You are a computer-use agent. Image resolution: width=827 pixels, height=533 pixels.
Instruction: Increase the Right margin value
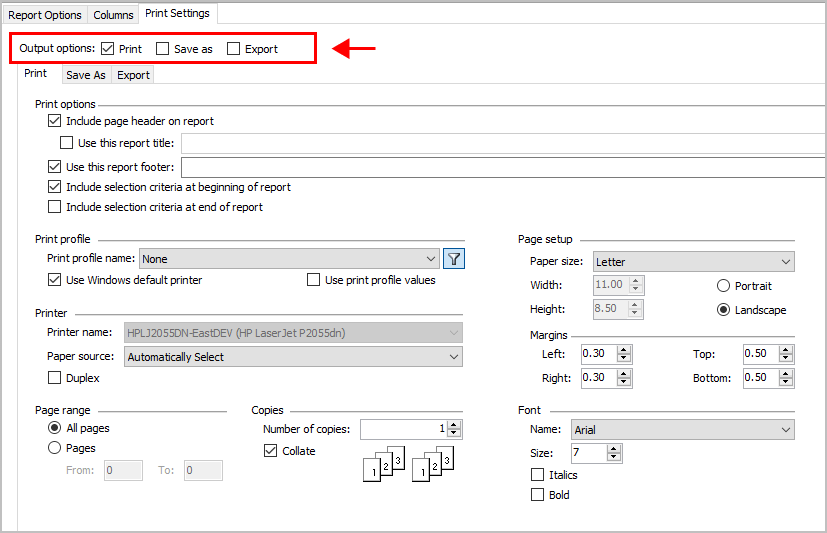tap(625, 374)
